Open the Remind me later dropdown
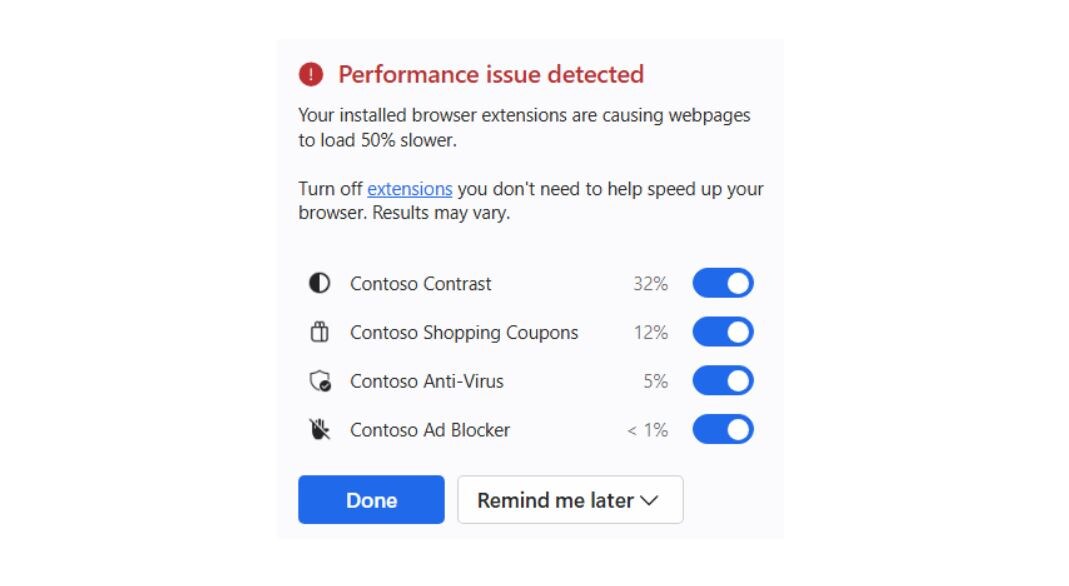The image size is (1069, 586). (570, 499)
